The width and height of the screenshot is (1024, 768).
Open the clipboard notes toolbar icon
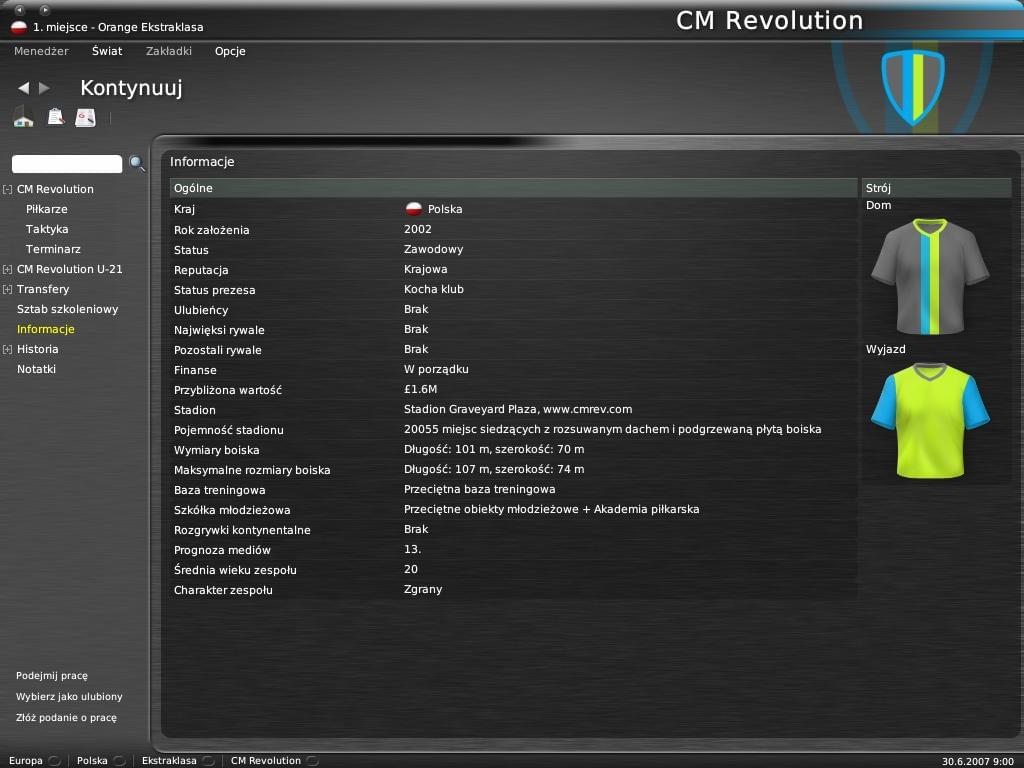pos(56,117)
